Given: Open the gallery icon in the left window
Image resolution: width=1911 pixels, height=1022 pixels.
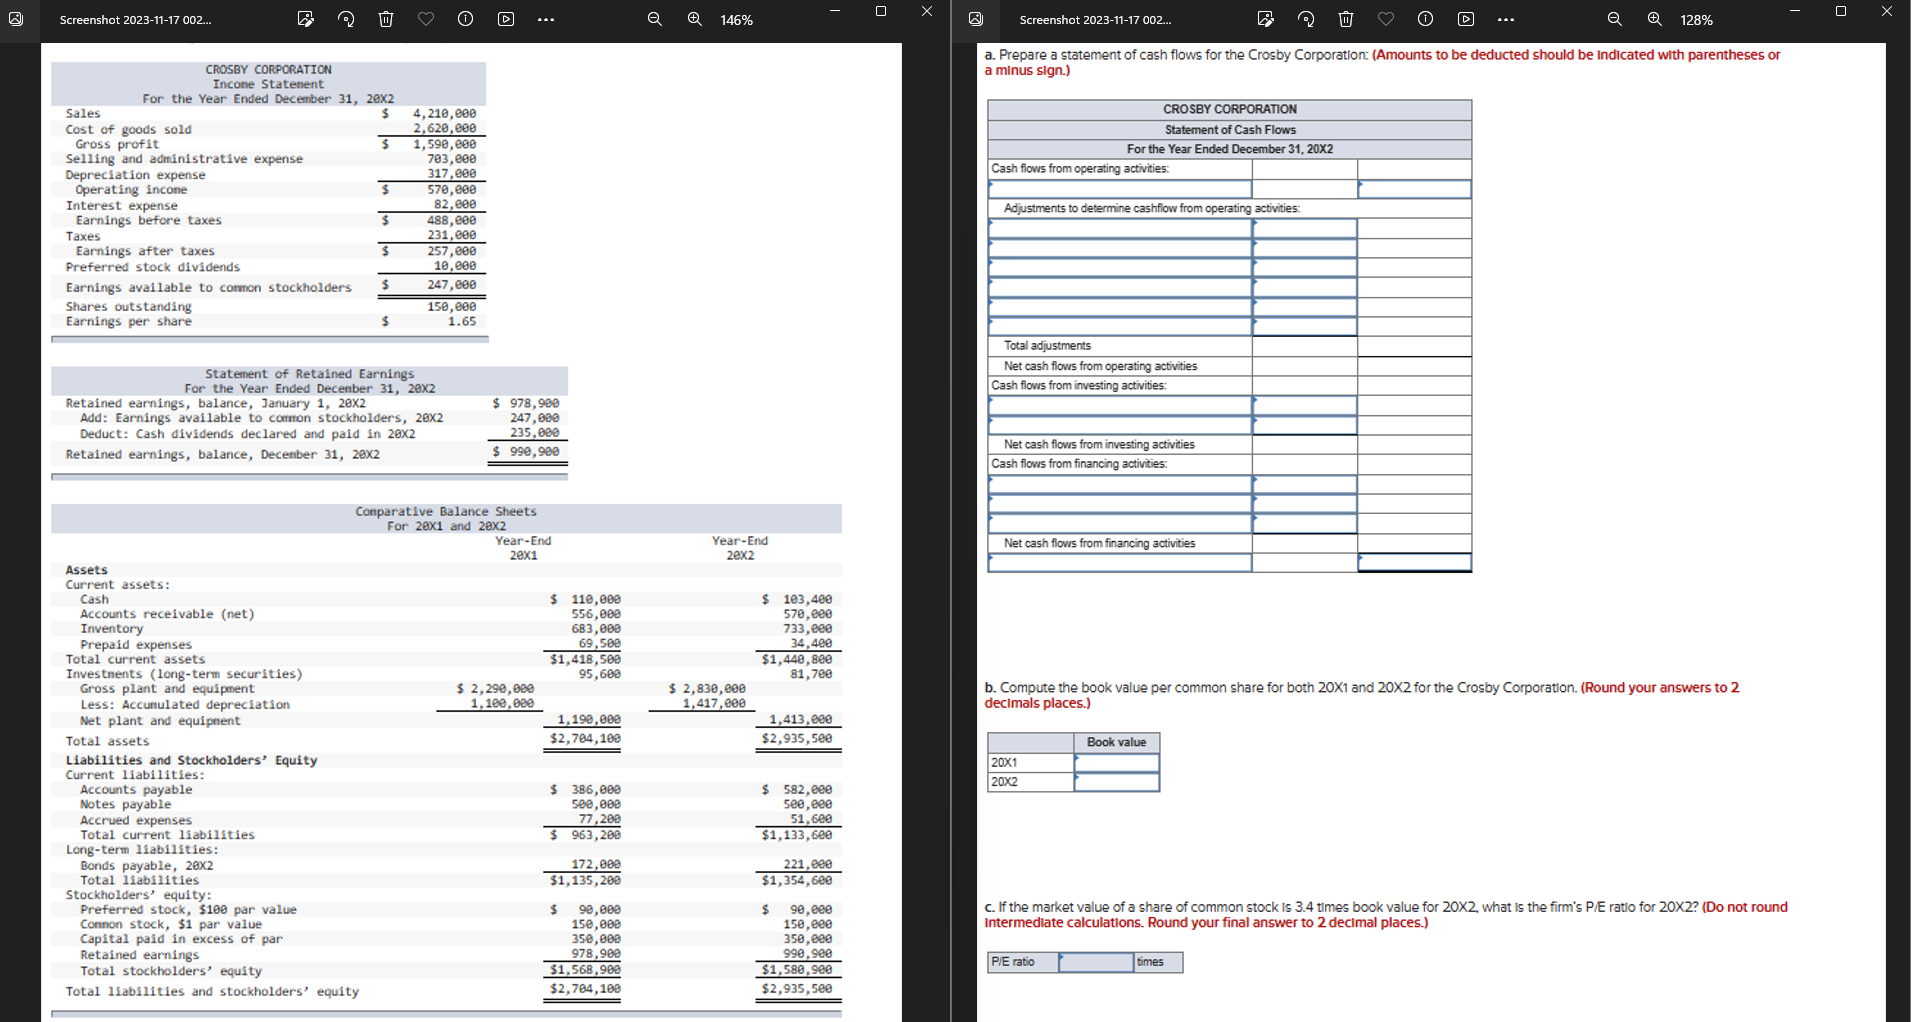Looking at the screenshot, I should coord(17,19).
